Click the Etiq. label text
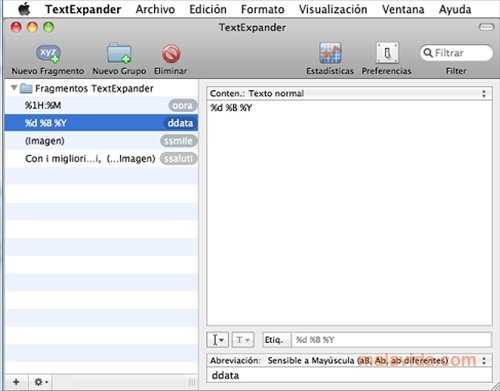Screen dimensions: 500x391 pos(274,340)
